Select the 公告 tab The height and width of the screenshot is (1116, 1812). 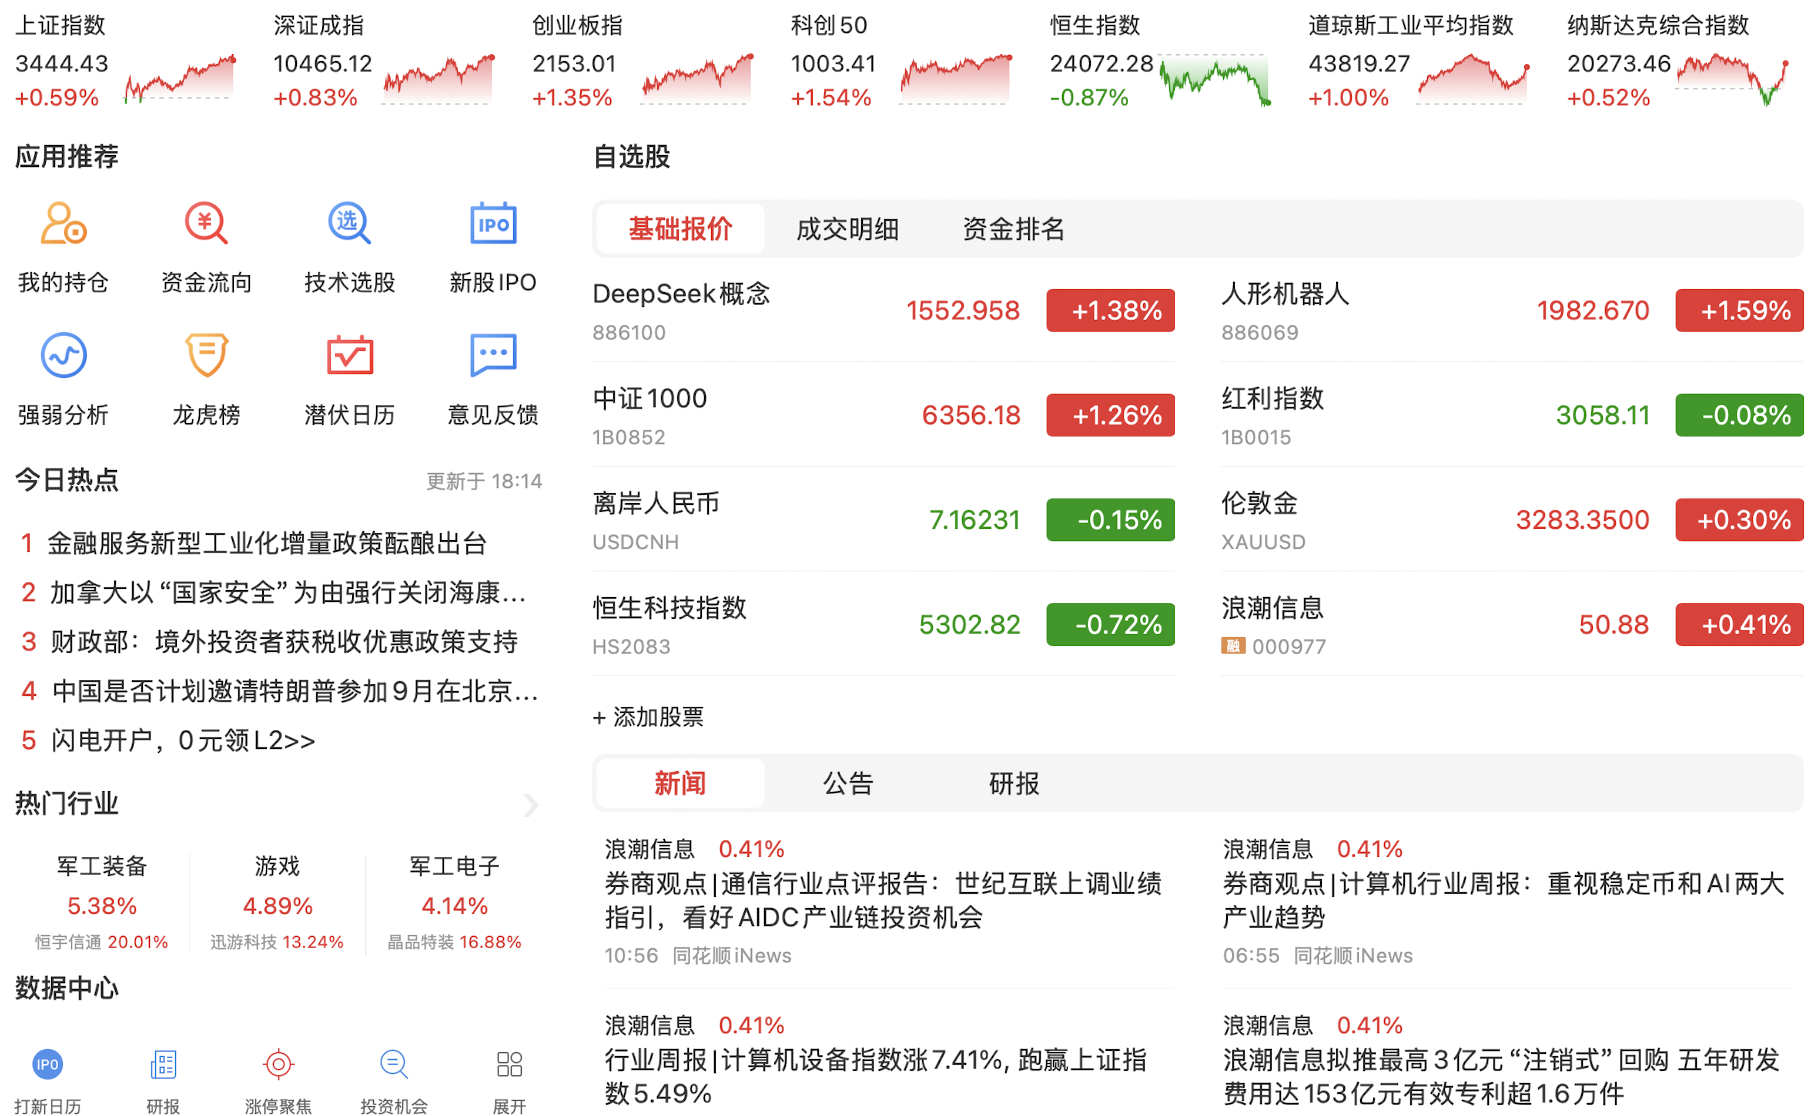point(847,783)
